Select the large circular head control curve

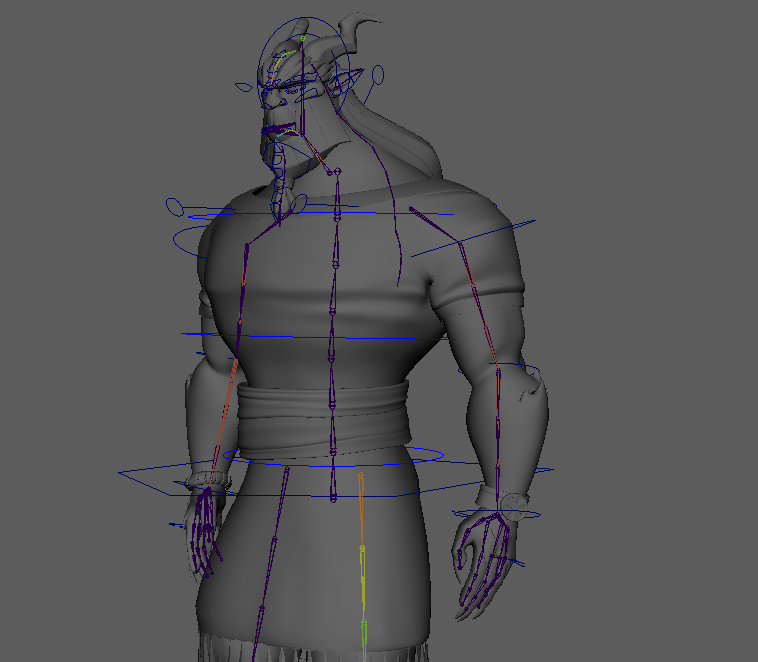click(262, 50)
